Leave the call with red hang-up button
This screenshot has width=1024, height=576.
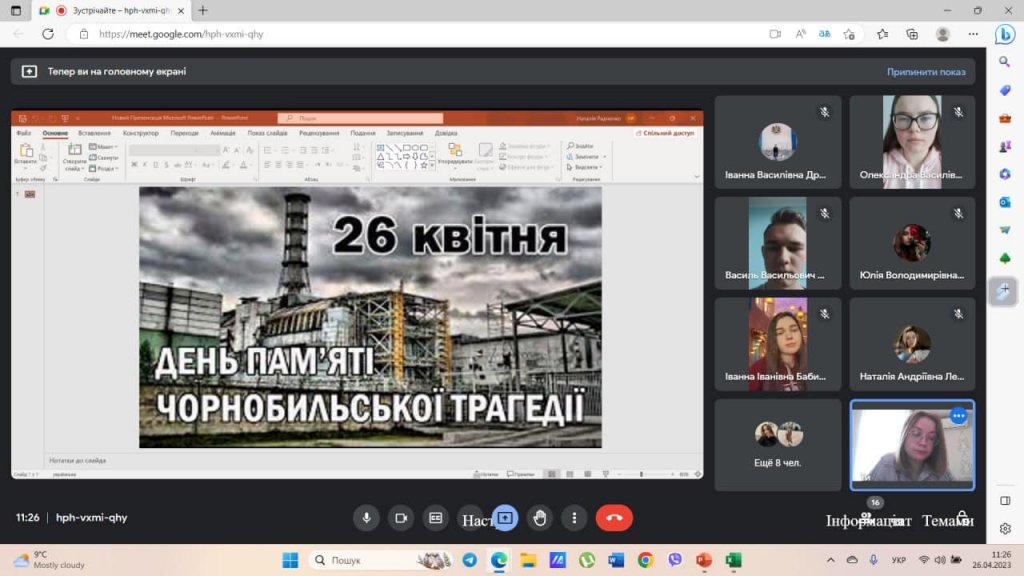[614, 518]
